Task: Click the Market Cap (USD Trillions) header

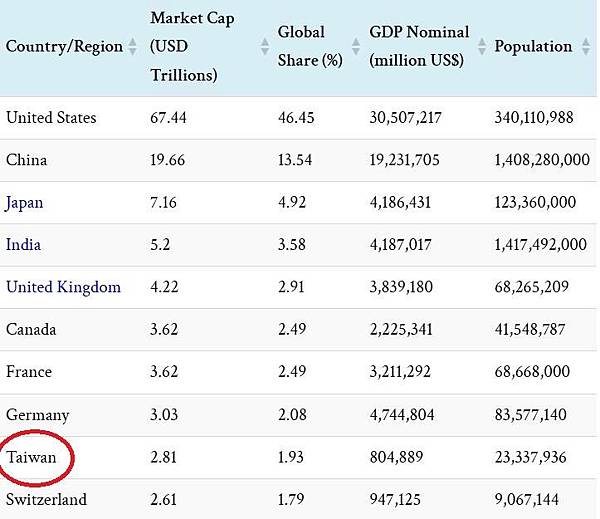Action: point(190,46)
